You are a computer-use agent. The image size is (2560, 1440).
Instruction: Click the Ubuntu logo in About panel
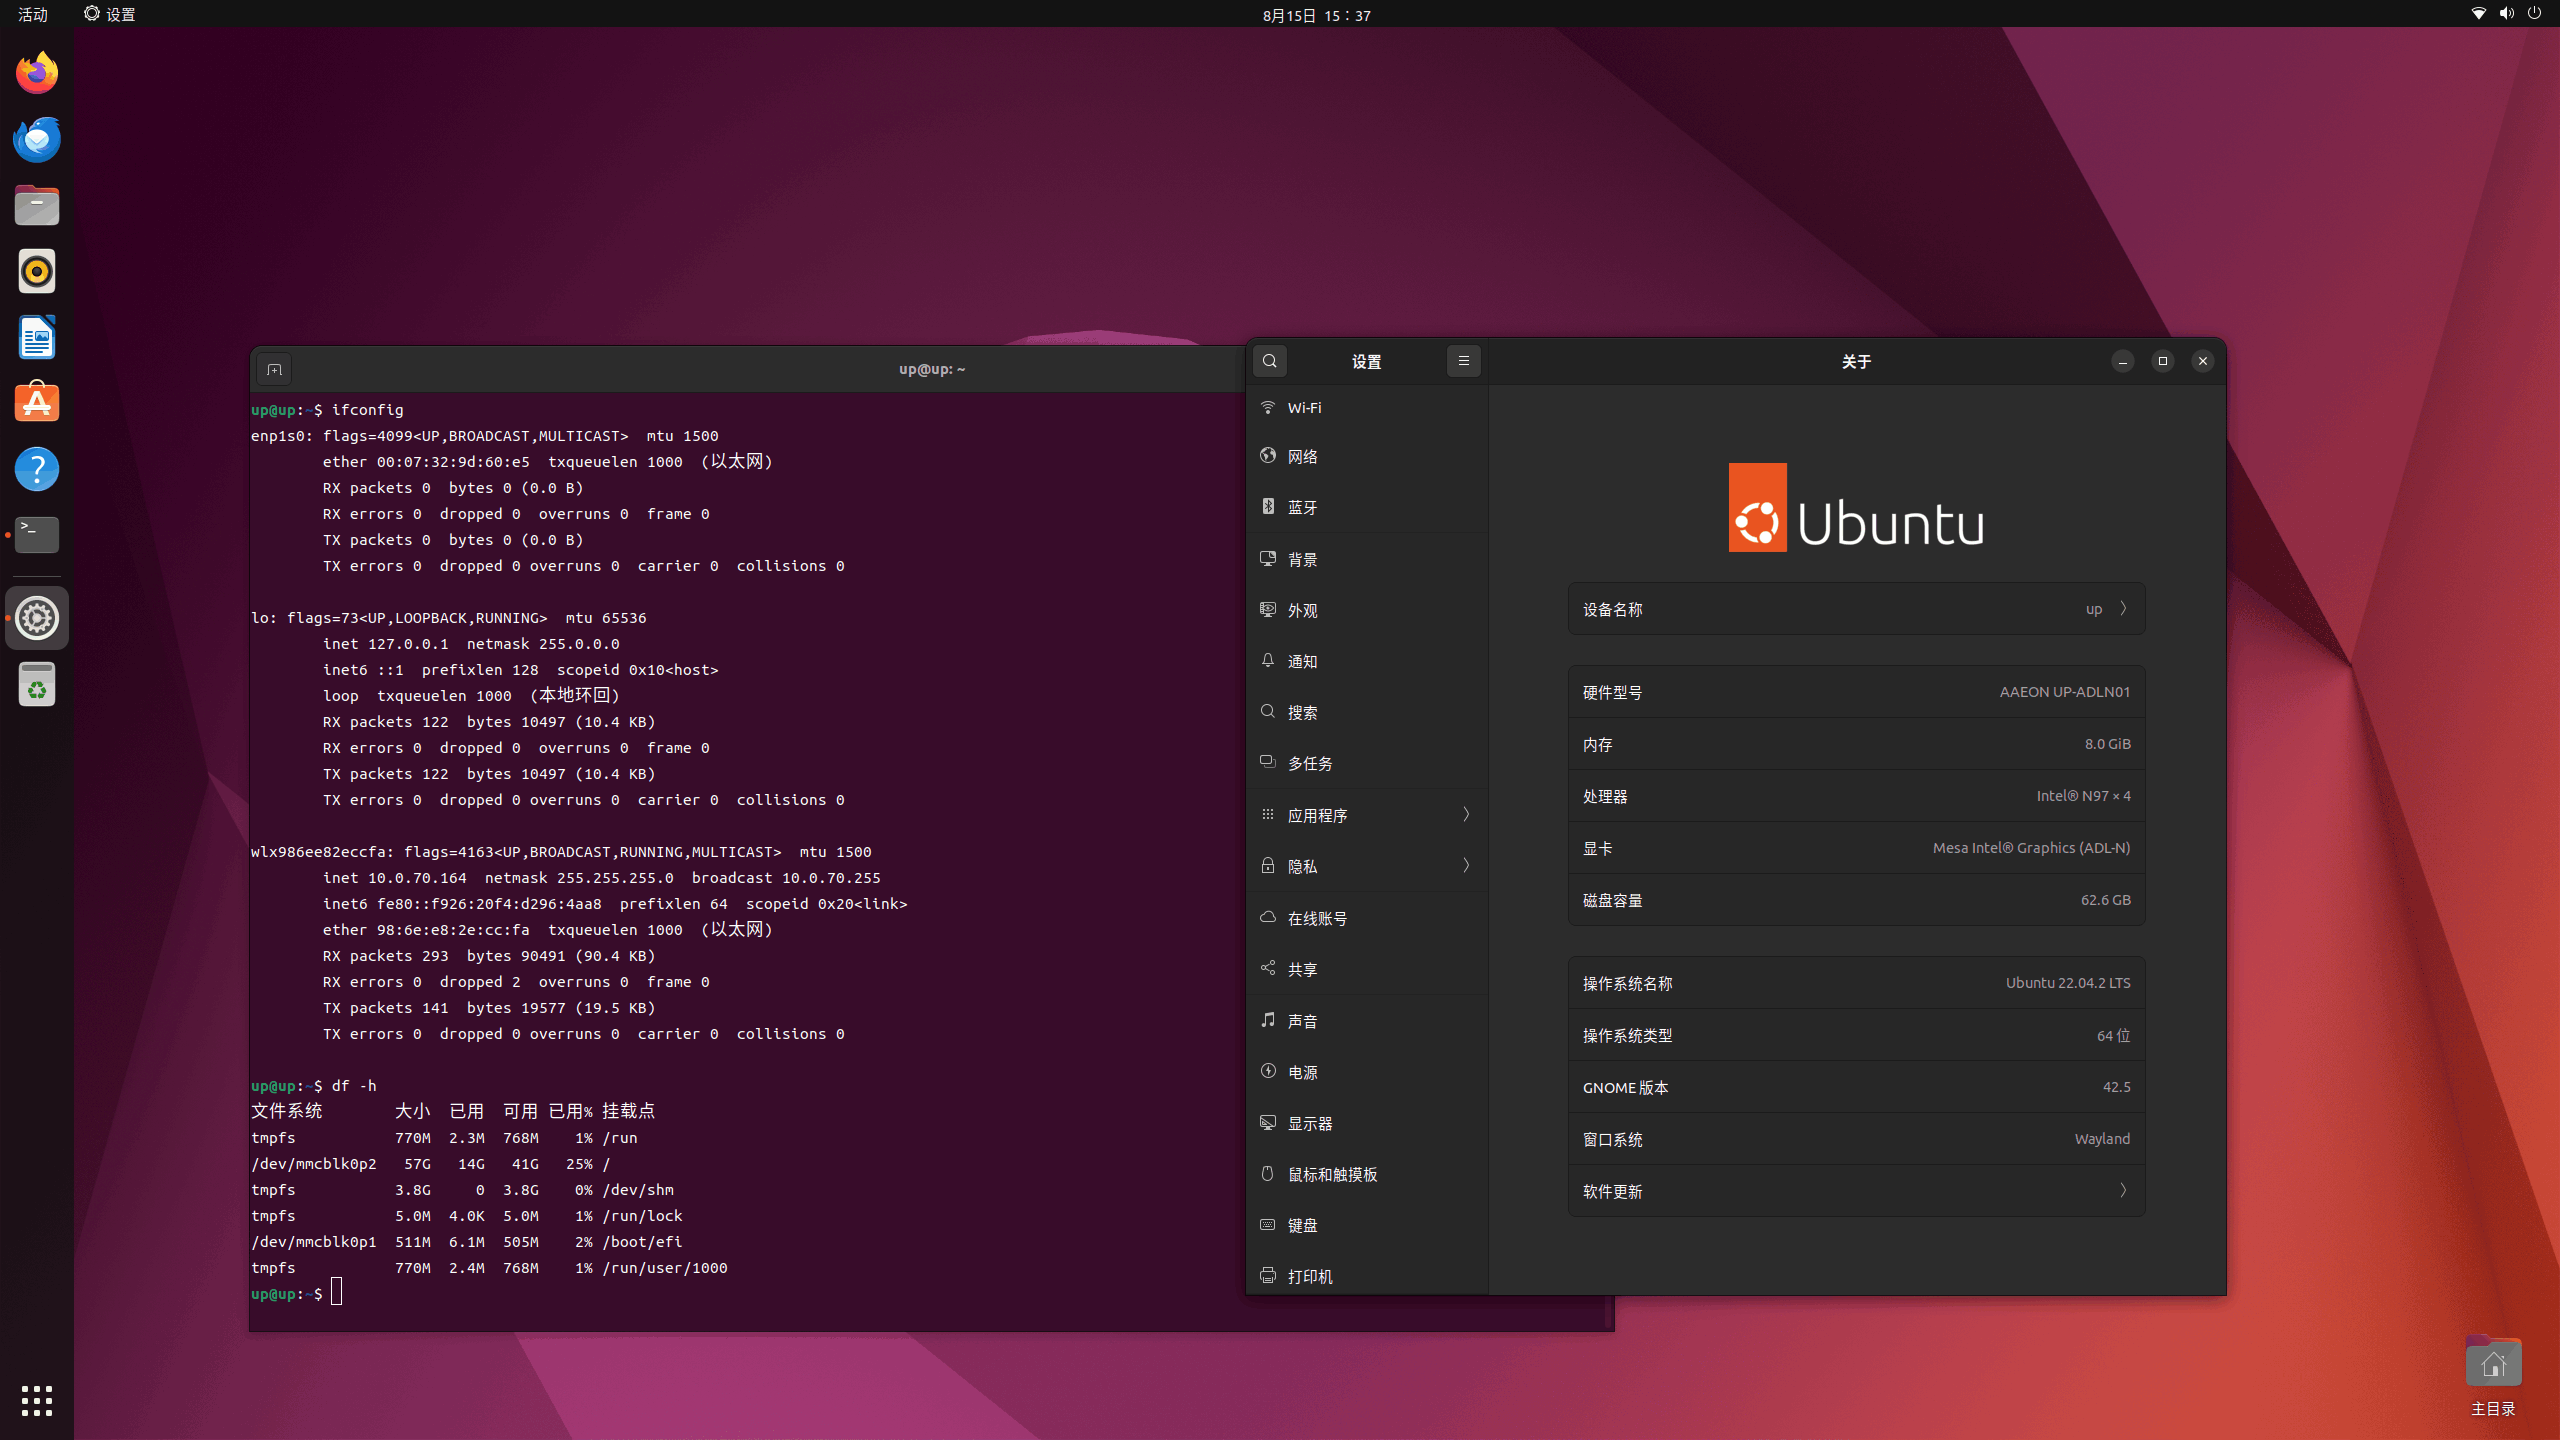[x=1856, y=507]
